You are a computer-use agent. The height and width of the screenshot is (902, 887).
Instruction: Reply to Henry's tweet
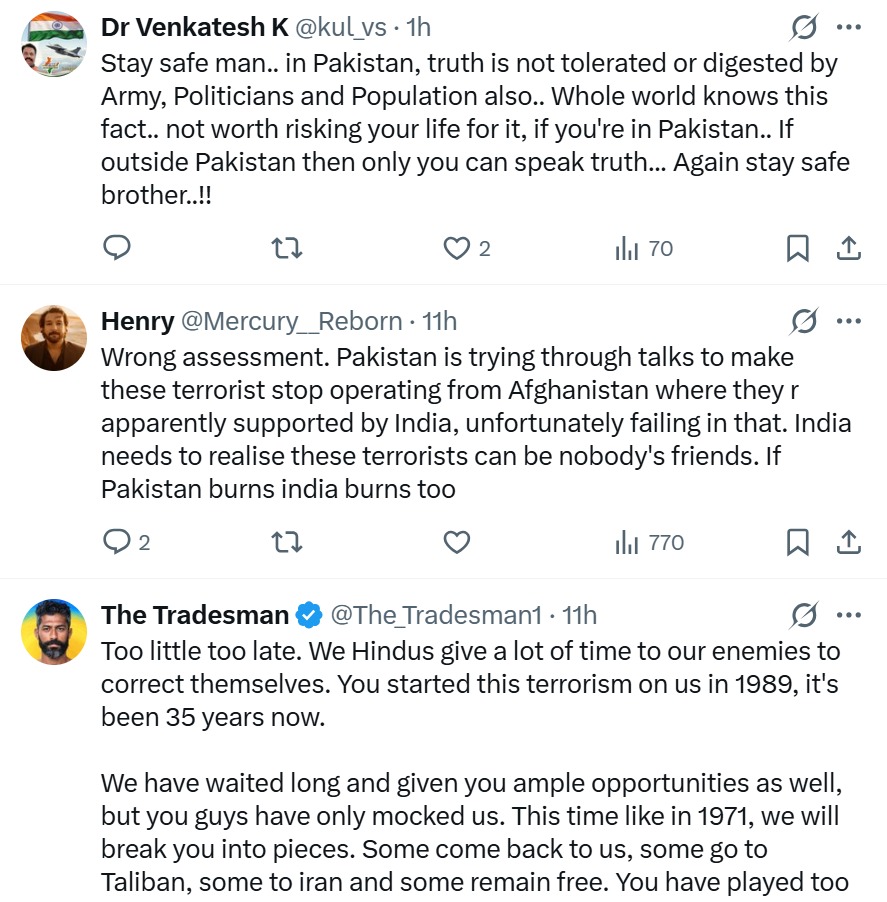(118, 542)
